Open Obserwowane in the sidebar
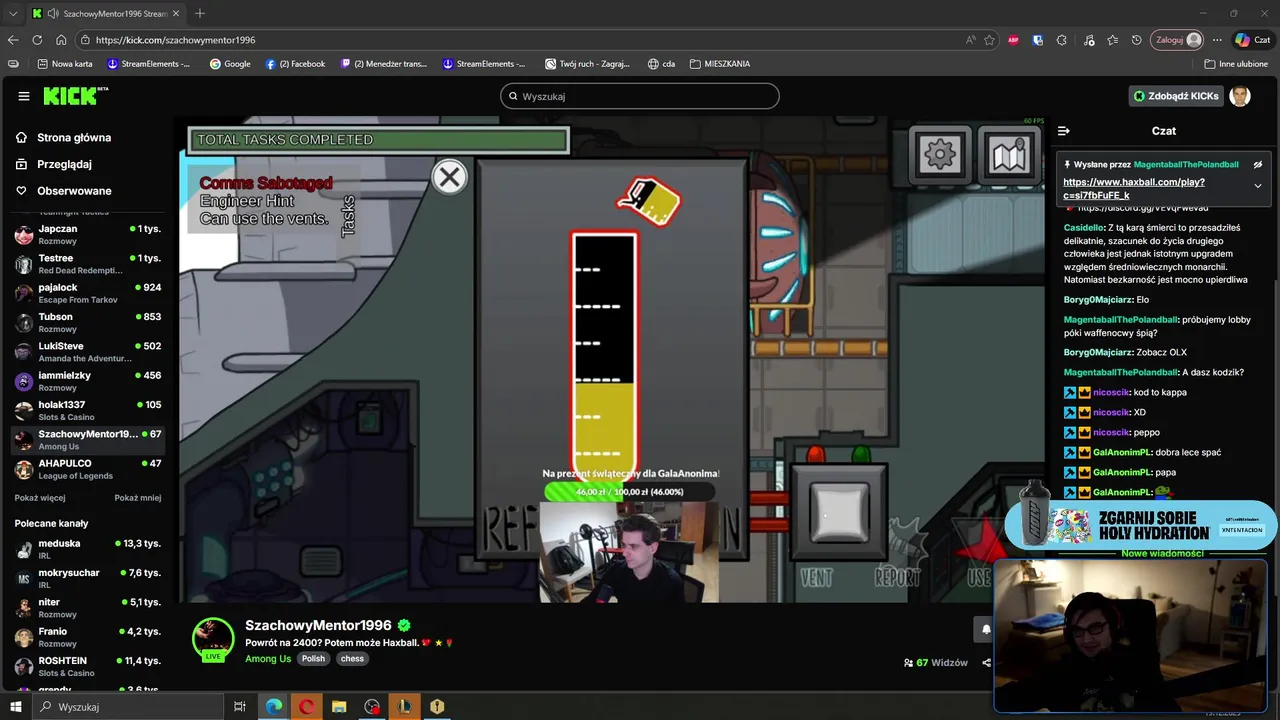Viewport: 1280px width, 720px height. click(74, 191)
